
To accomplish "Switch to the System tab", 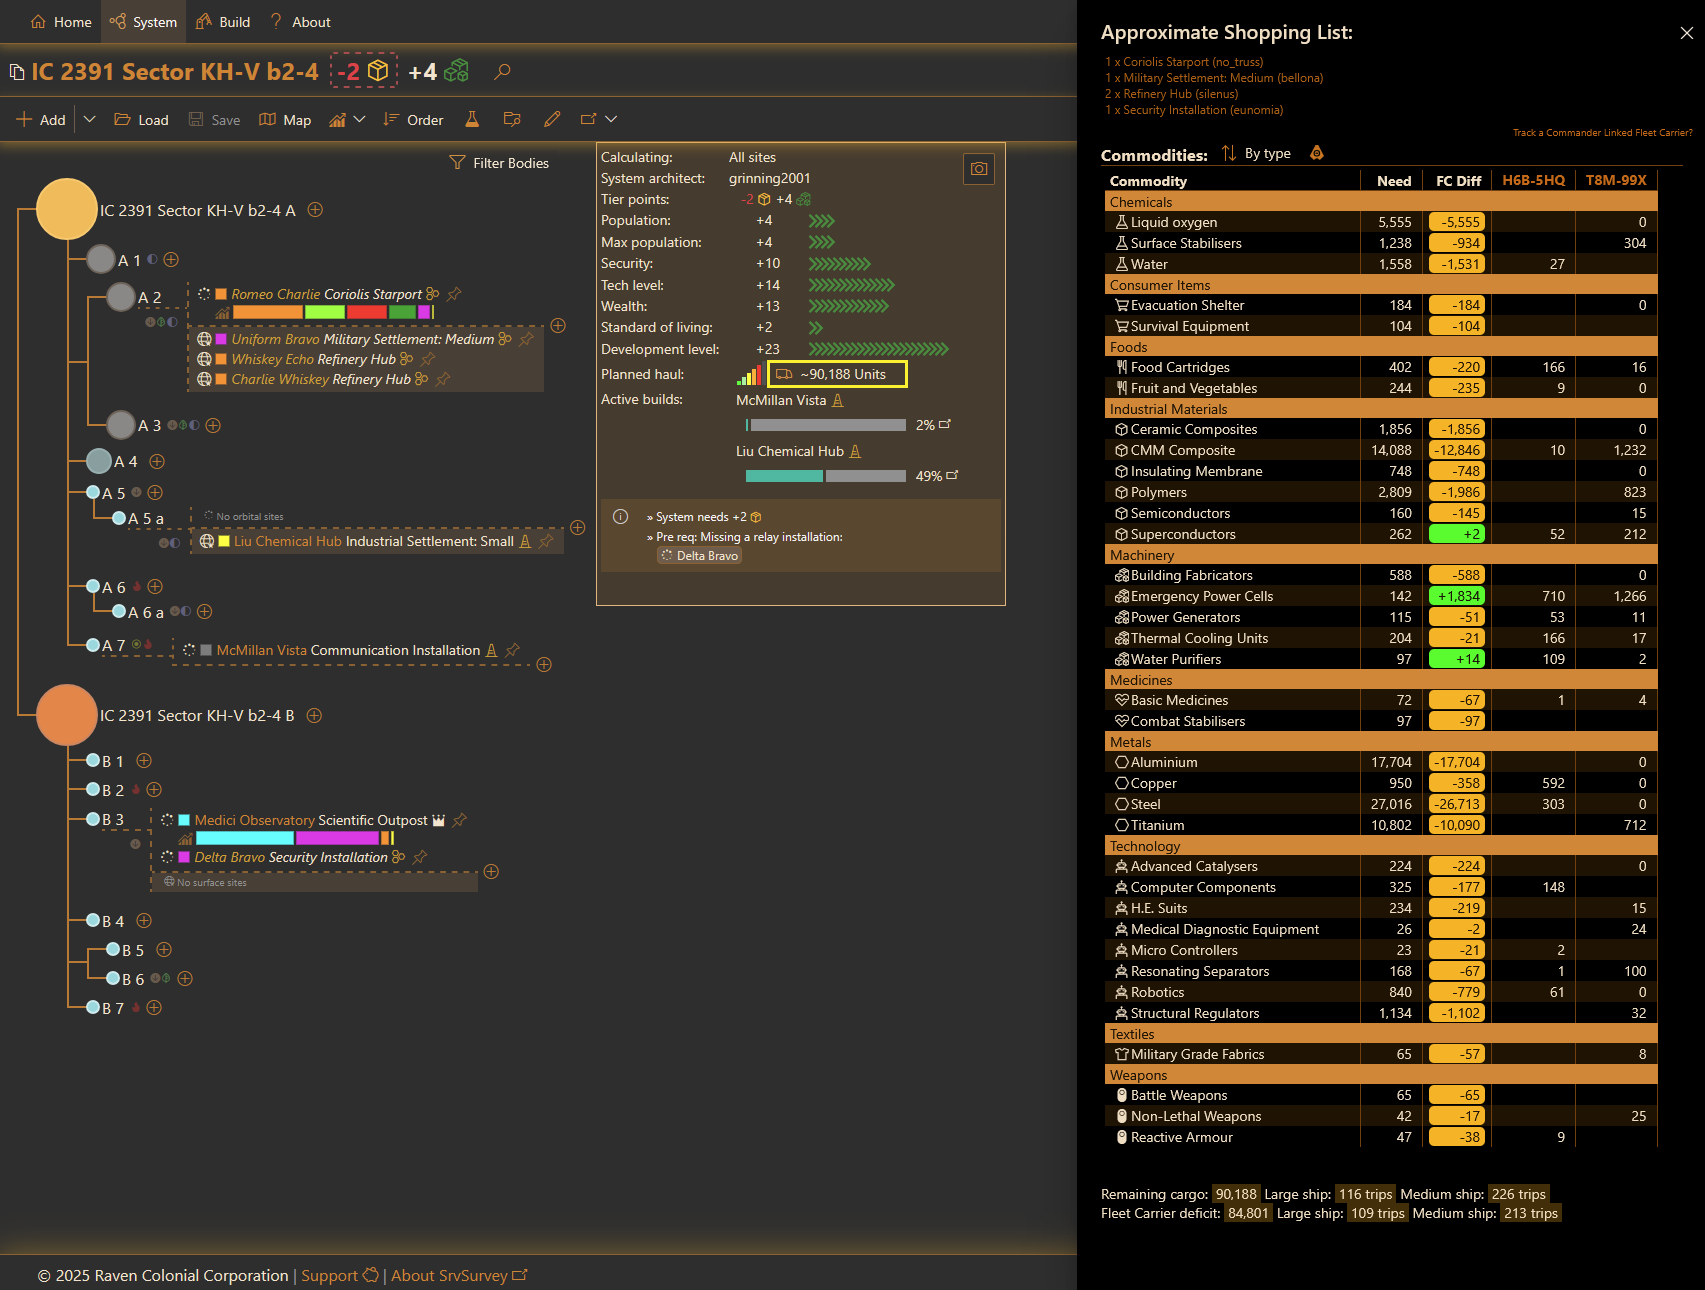I will [x=143, y=22].
